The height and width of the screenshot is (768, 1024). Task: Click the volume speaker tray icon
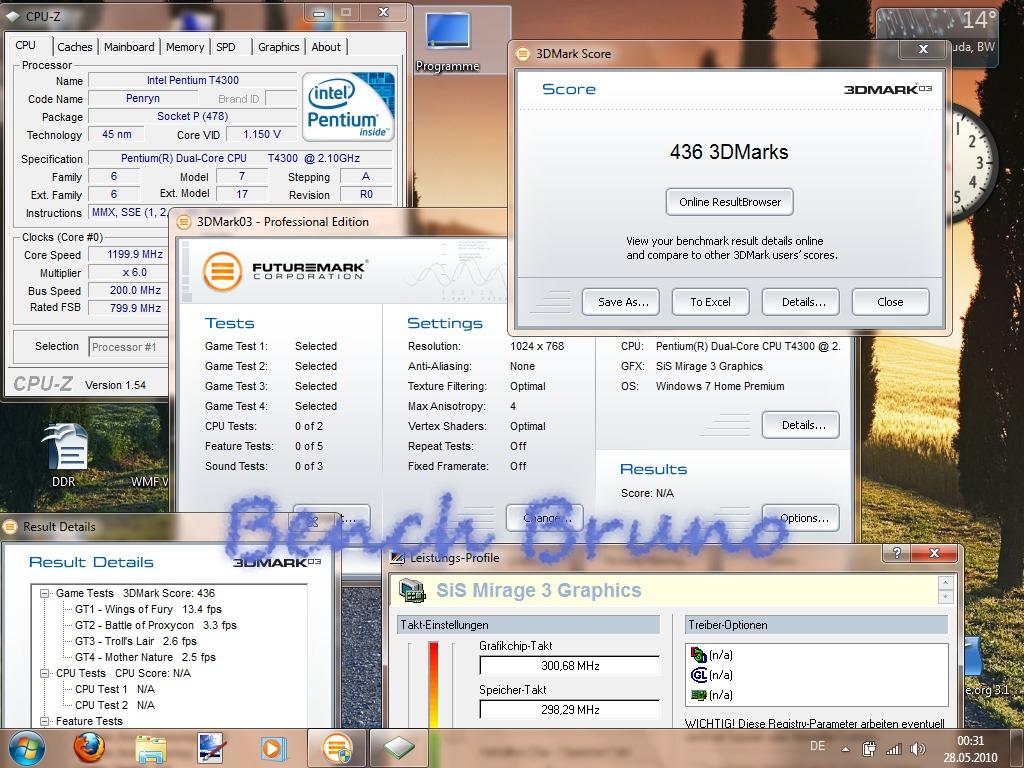918,749
